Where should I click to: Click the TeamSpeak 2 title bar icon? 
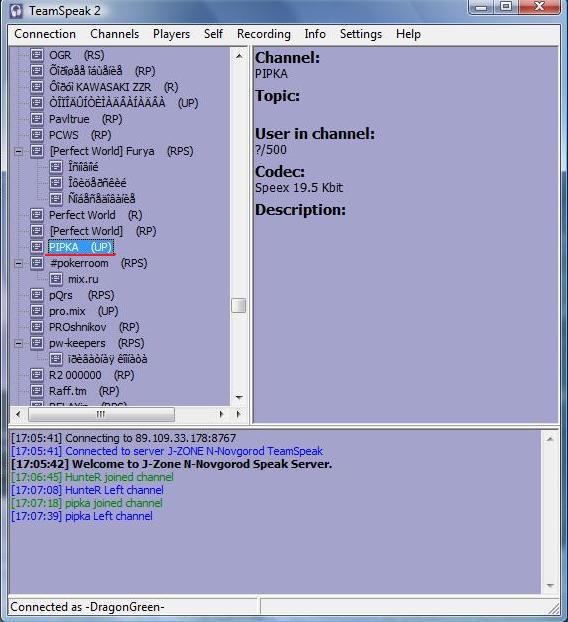pos(16,10)
